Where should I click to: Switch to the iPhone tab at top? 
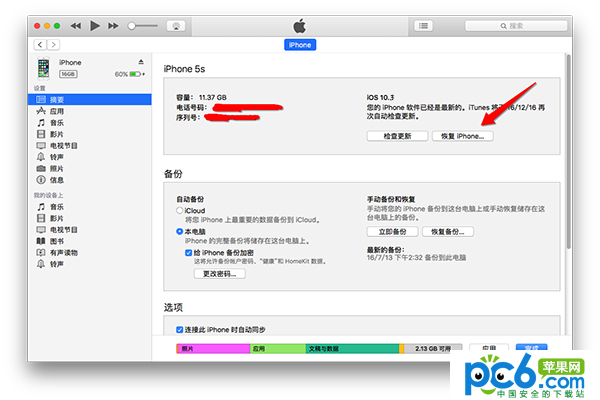coord(300,45)
